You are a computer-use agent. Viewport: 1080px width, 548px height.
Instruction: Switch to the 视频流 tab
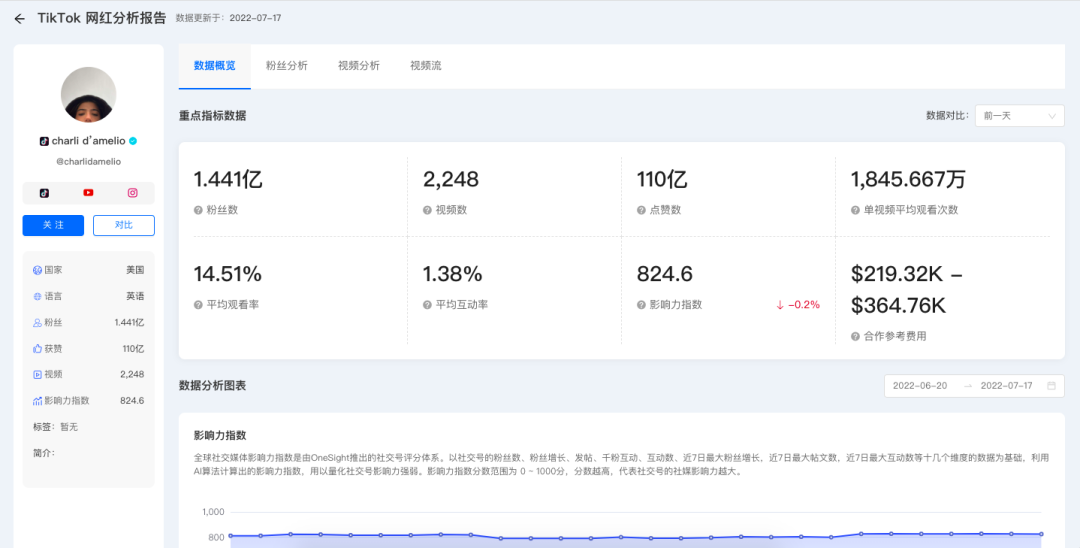(426, 66)
